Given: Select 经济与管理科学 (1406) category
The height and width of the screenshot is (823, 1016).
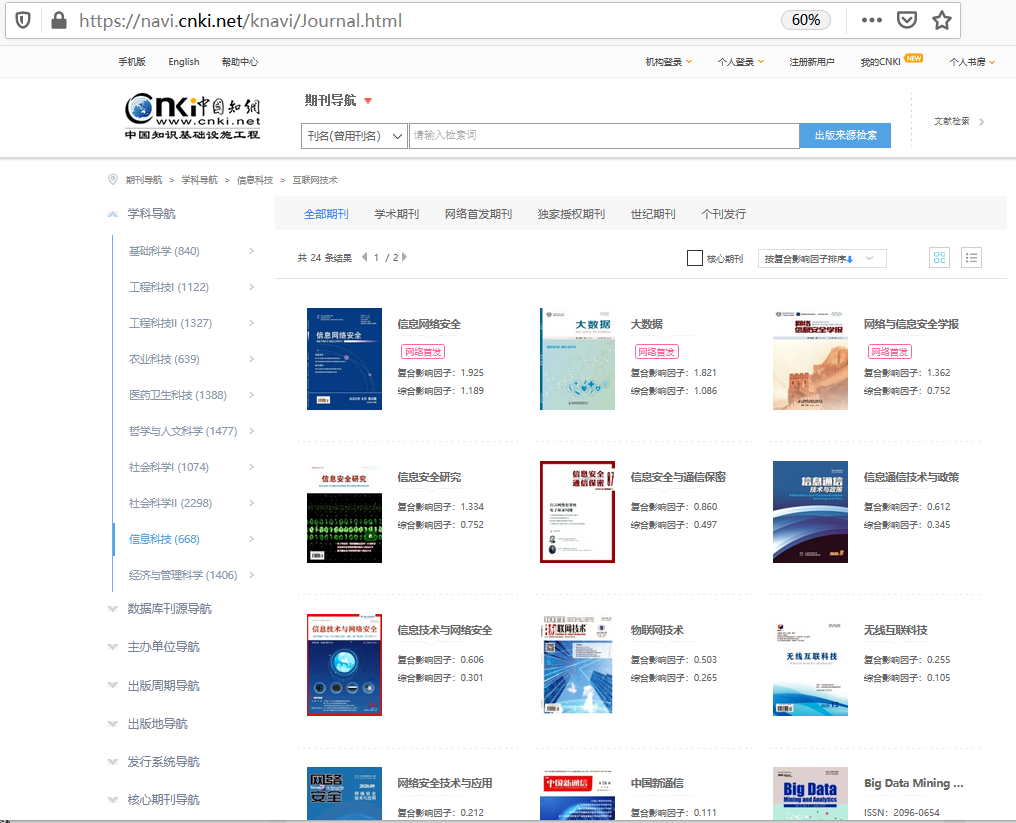Looking at the screenshot, I should click(x=183, y=575).
